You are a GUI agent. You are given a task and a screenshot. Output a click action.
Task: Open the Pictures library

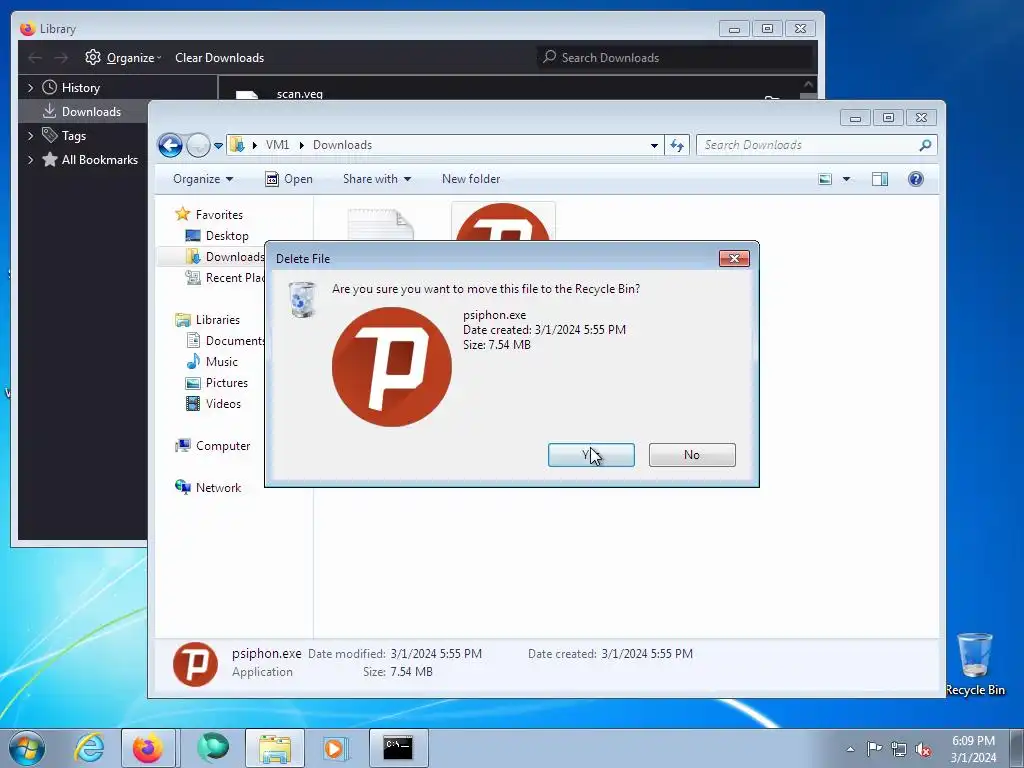coord(217,383)
